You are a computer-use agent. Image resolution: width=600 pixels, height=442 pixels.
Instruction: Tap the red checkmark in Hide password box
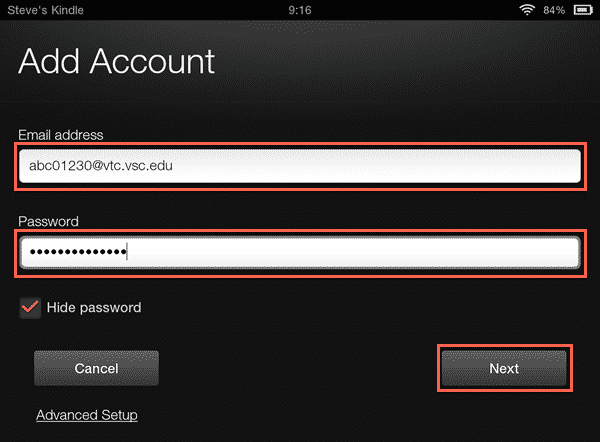tap(30, 307)
